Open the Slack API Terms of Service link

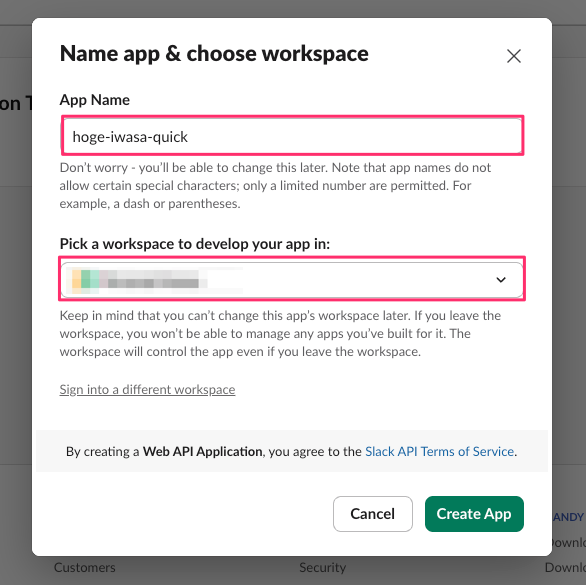[x=439, y=452]
